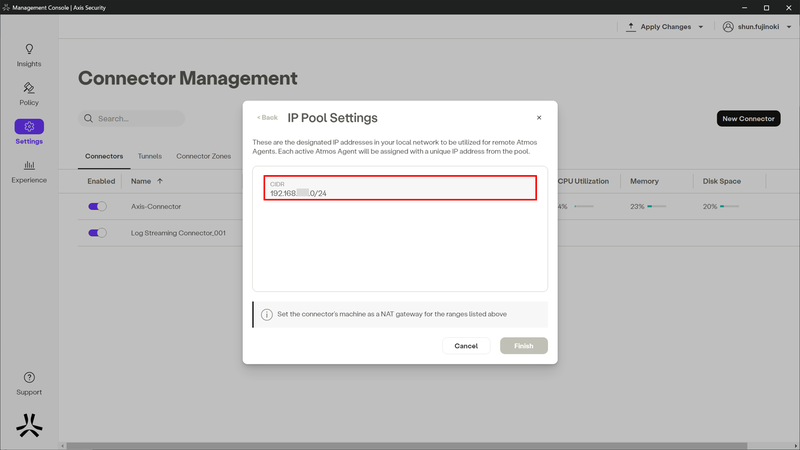Viewport: 800px width, 450px height.
Task: Click the search magnifier icon
Action: tap(88, 118)
